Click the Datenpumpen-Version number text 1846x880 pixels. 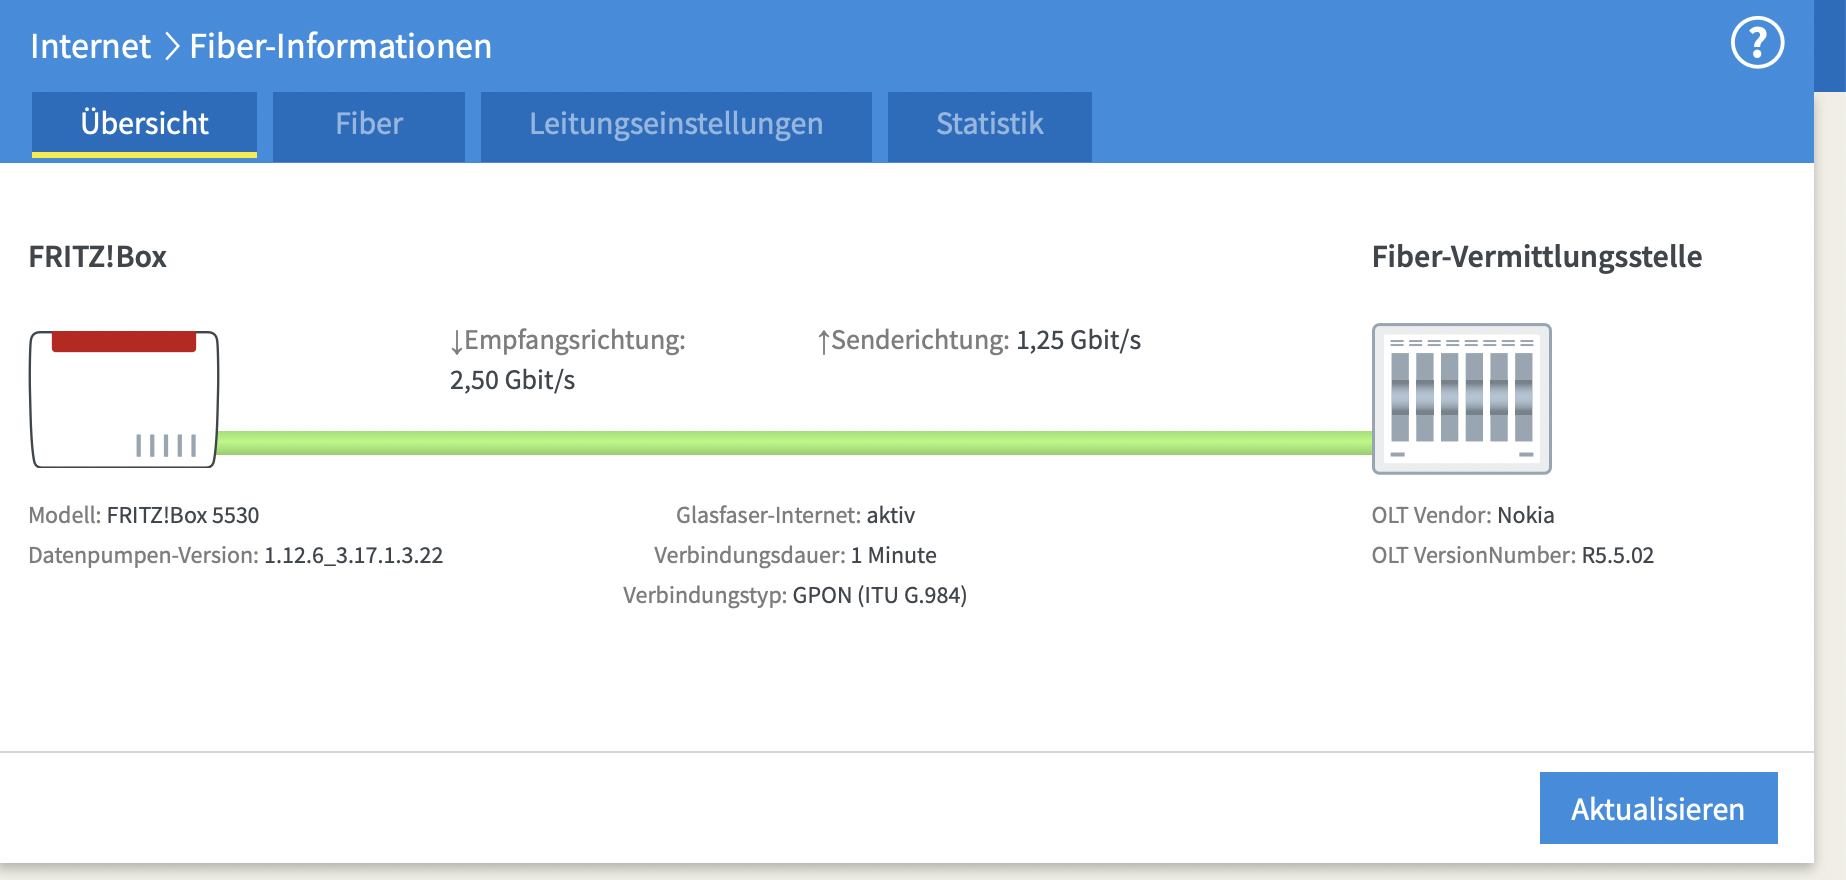pos(353,555)
